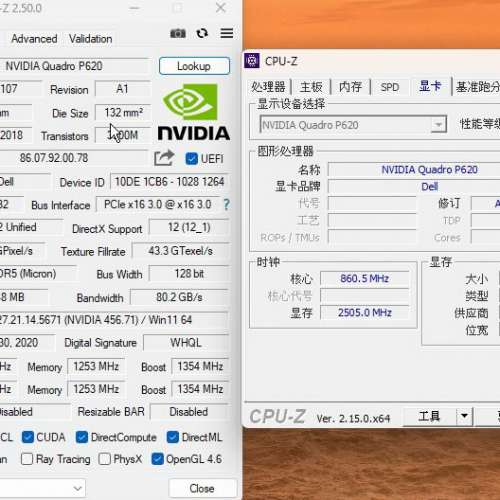Click the second row Memory clock 1253 MHz

[x=96, y=389]
